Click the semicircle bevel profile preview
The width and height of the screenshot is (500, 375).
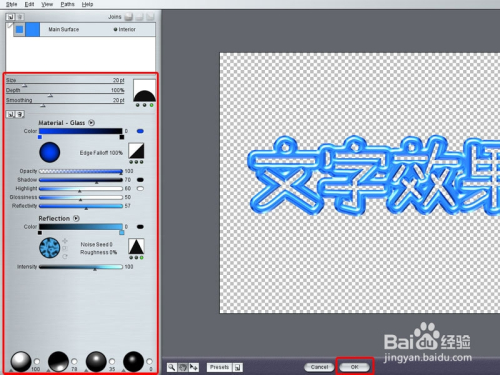click(x=144, y=90)
